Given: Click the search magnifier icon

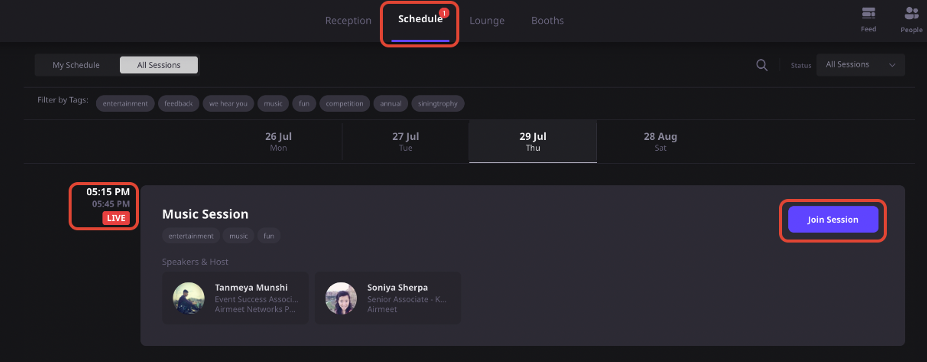Looking at the screenshot, I should point(762,65).
